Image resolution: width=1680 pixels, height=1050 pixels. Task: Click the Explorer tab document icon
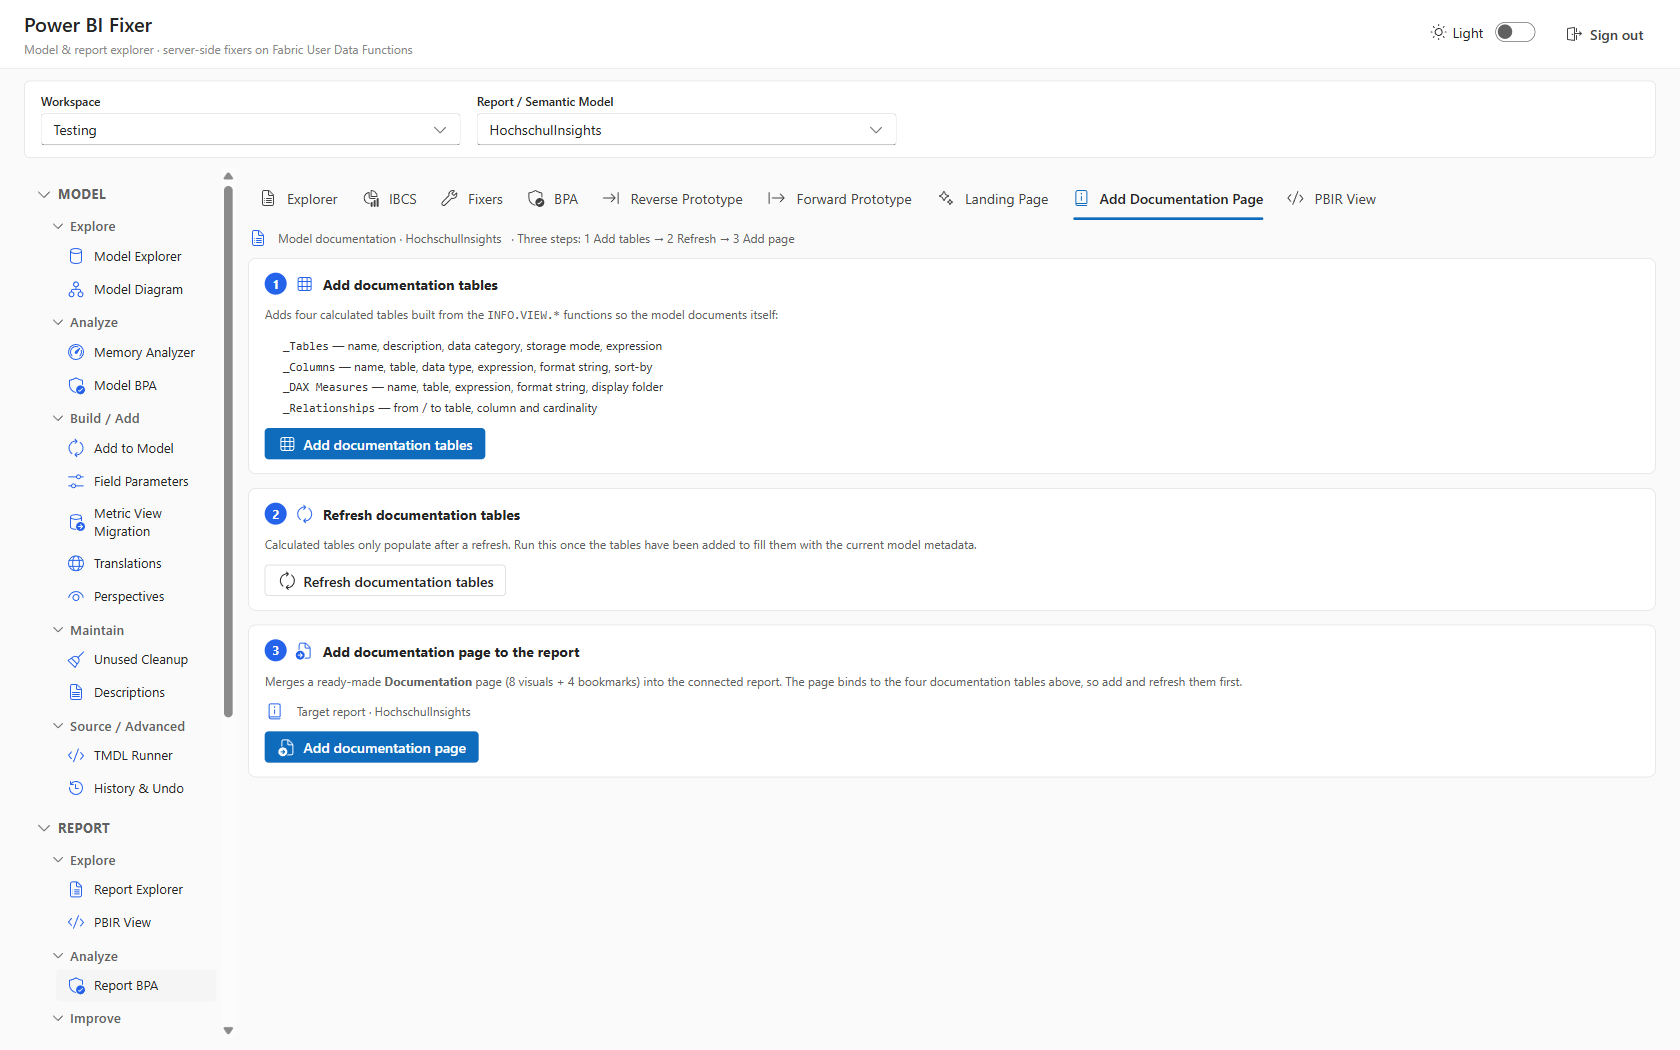tap(268, 198)
